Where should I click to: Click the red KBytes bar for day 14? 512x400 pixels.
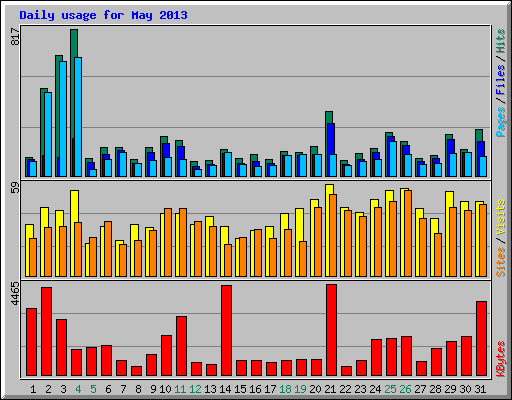tap(226, 331)
